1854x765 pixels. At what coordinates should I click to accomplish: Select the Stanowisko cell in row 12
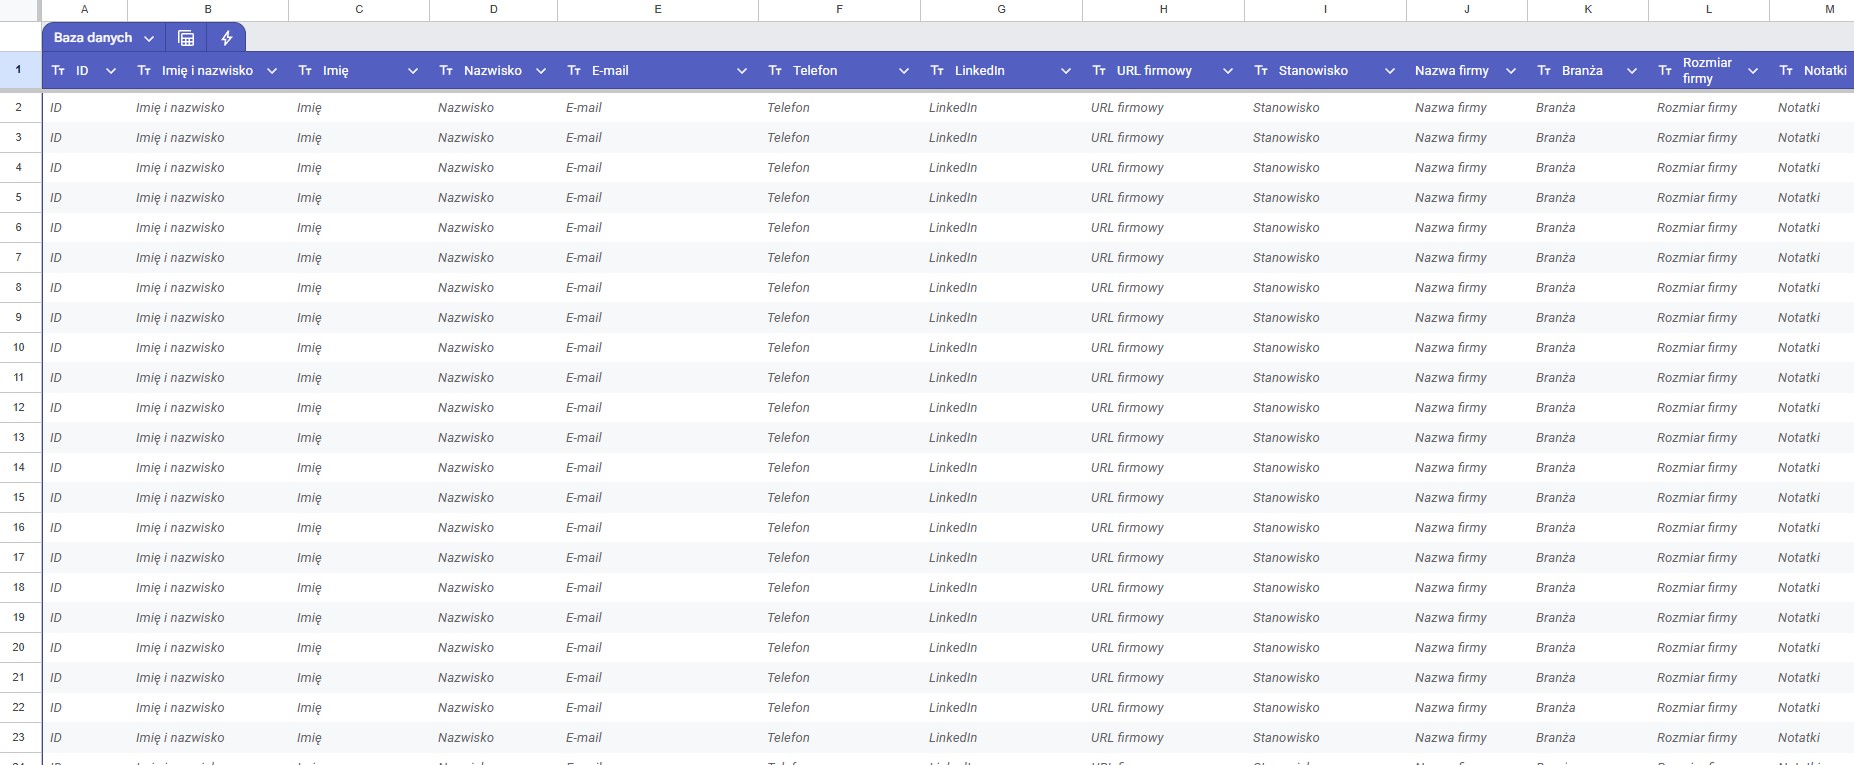tap(1325, 408)
